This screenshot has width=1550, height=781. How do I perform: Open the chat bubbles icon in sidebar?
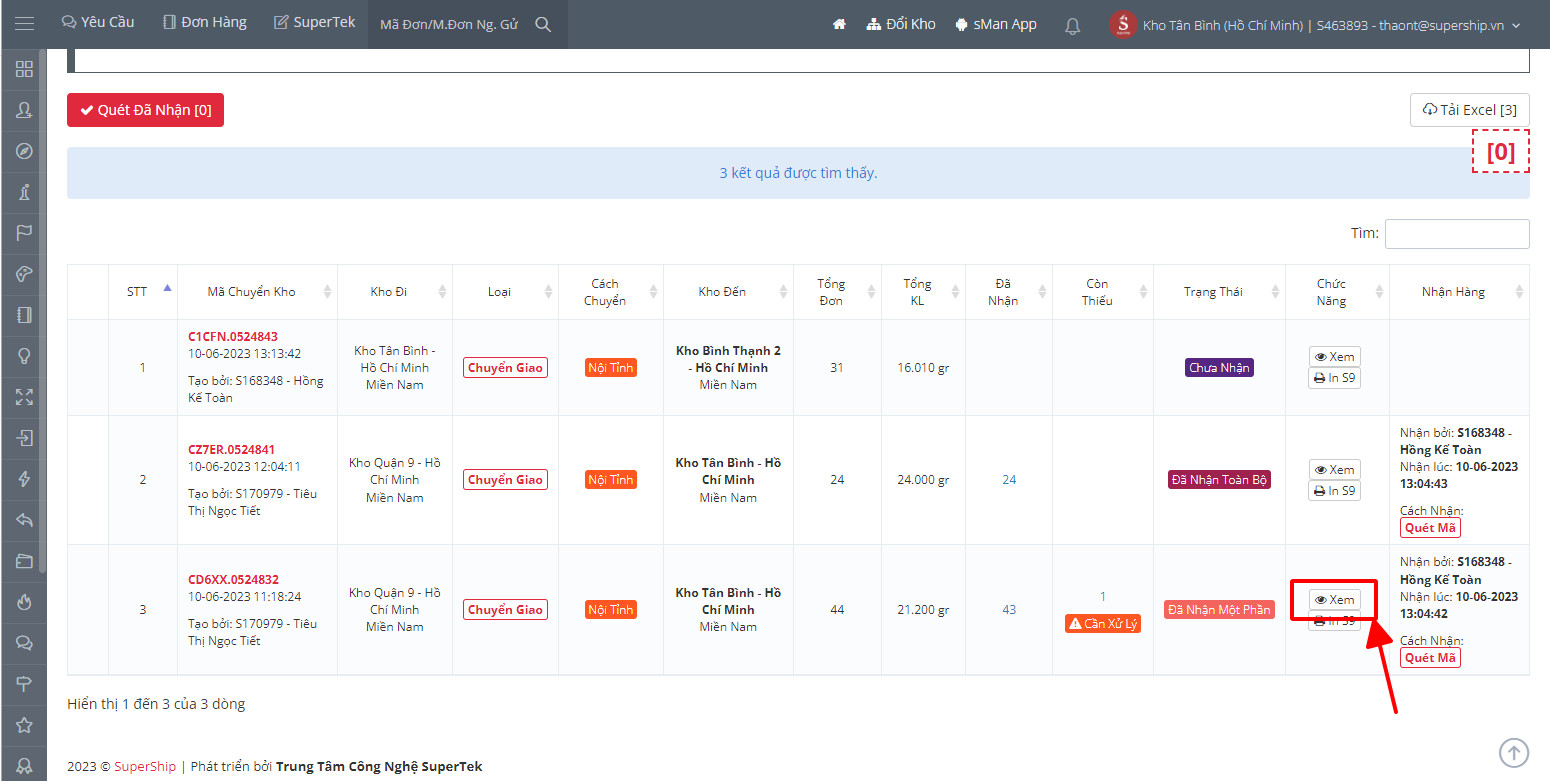click(x=24, y=643)
